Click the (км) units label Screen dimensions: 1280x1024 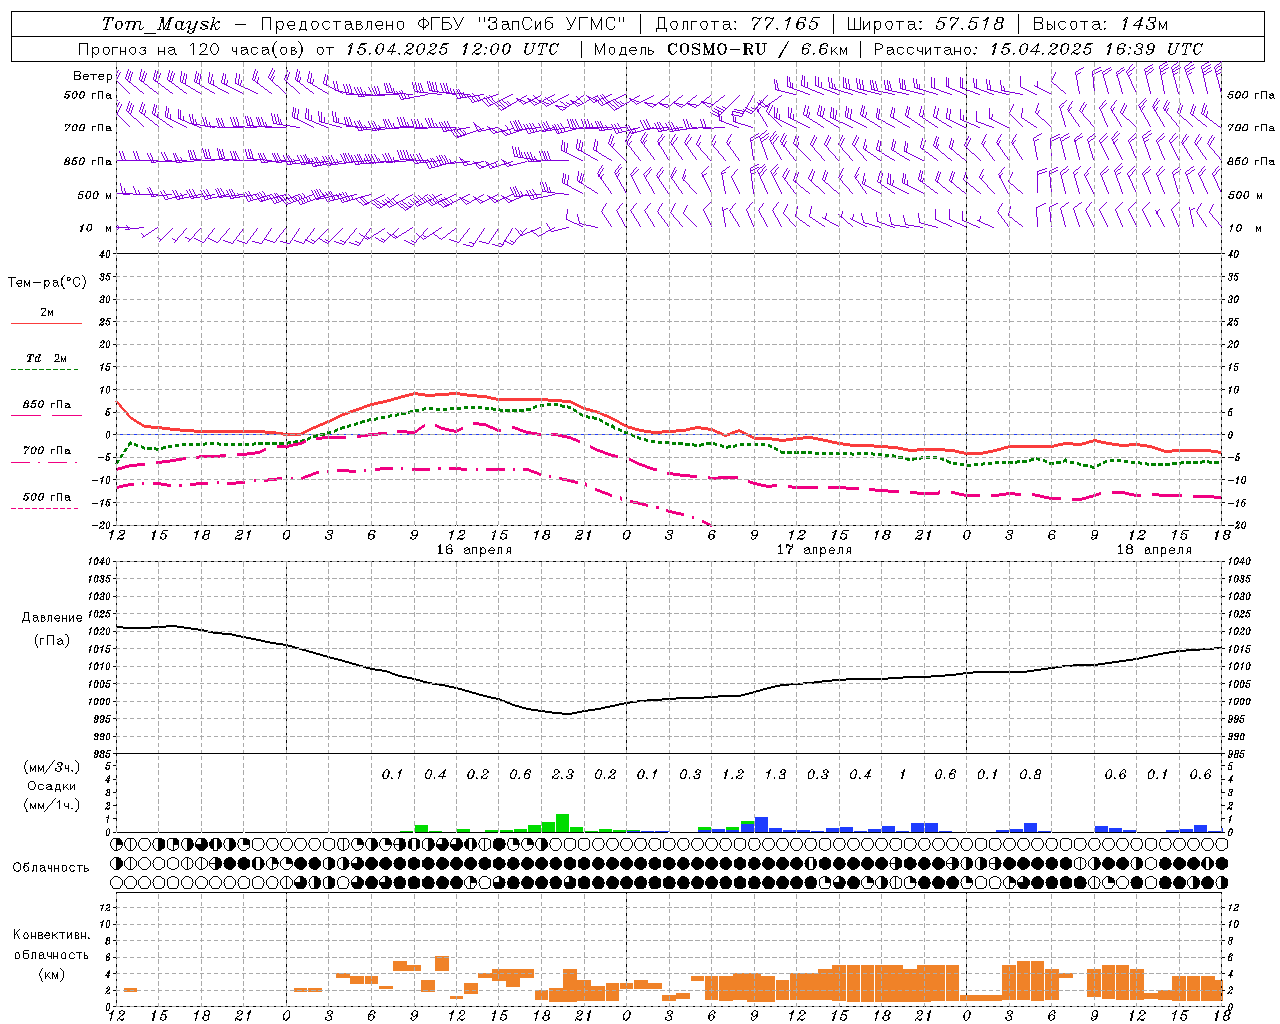(x=52, y=974)
